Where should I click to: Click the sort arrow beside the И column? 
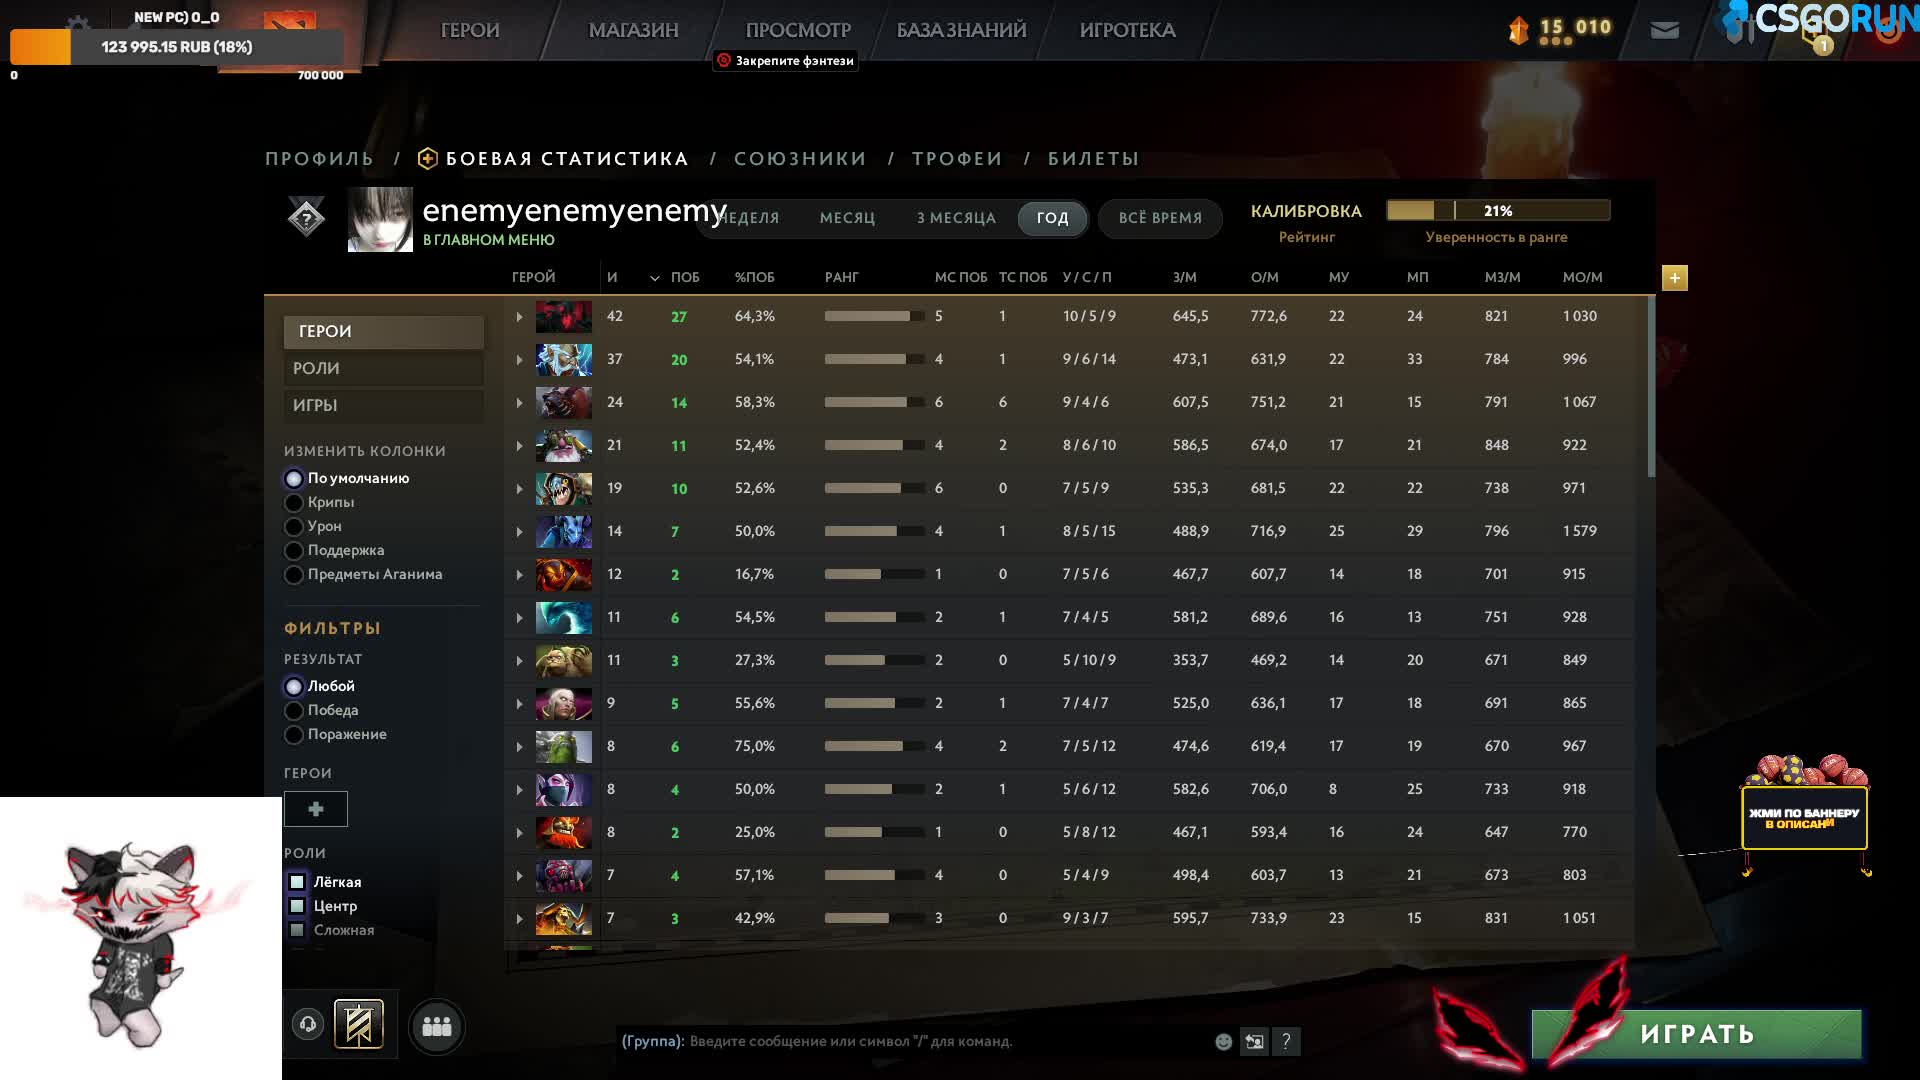(x=655, y=278)
